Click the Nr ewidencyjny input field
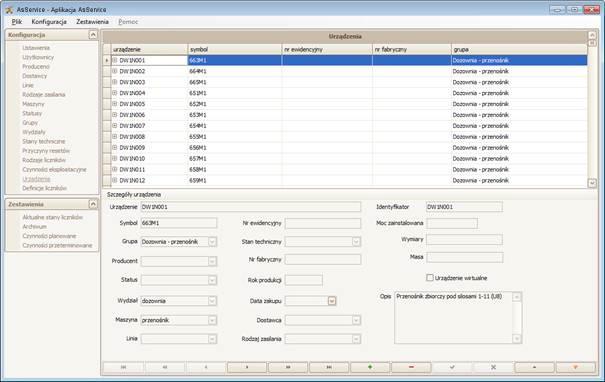Image resolution: width=605 pixels, height=382 pixels. pyautogui.click(x=323, y=223)
